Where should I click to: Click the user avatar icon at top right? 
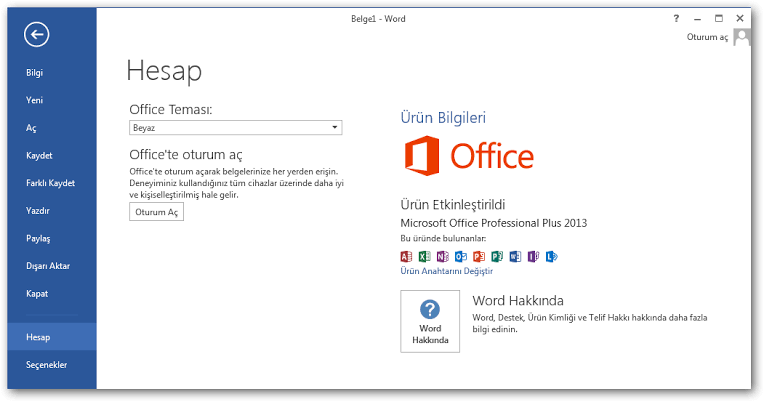(741, 38)
